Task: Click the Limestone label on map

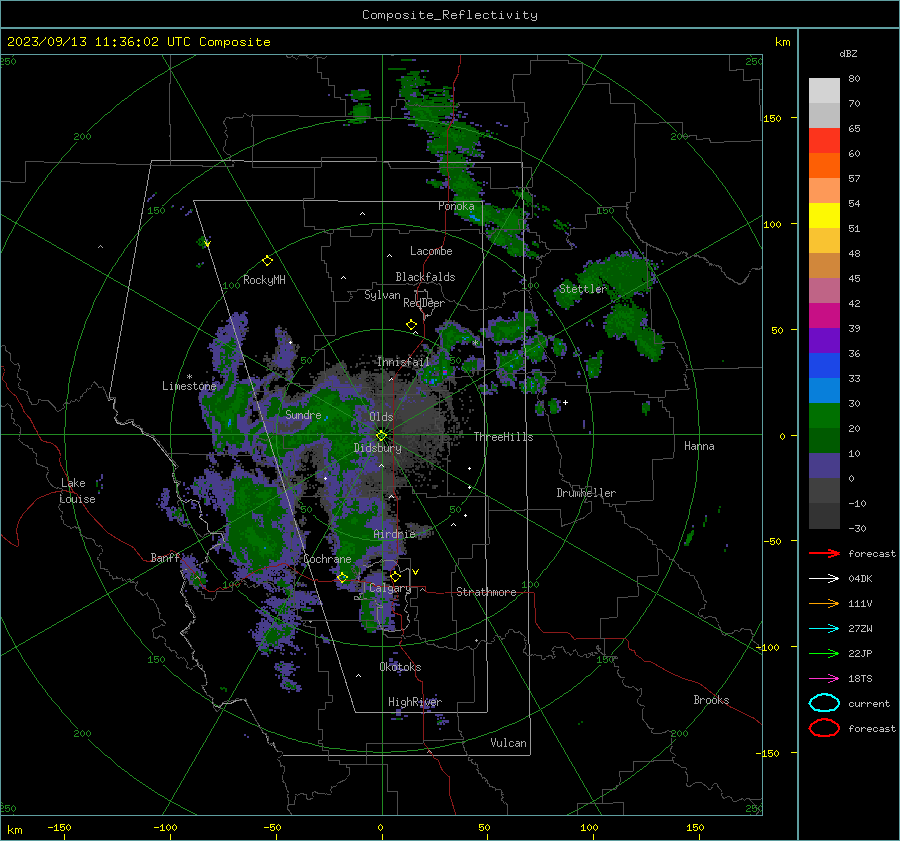Action: (x=189, y=386)
